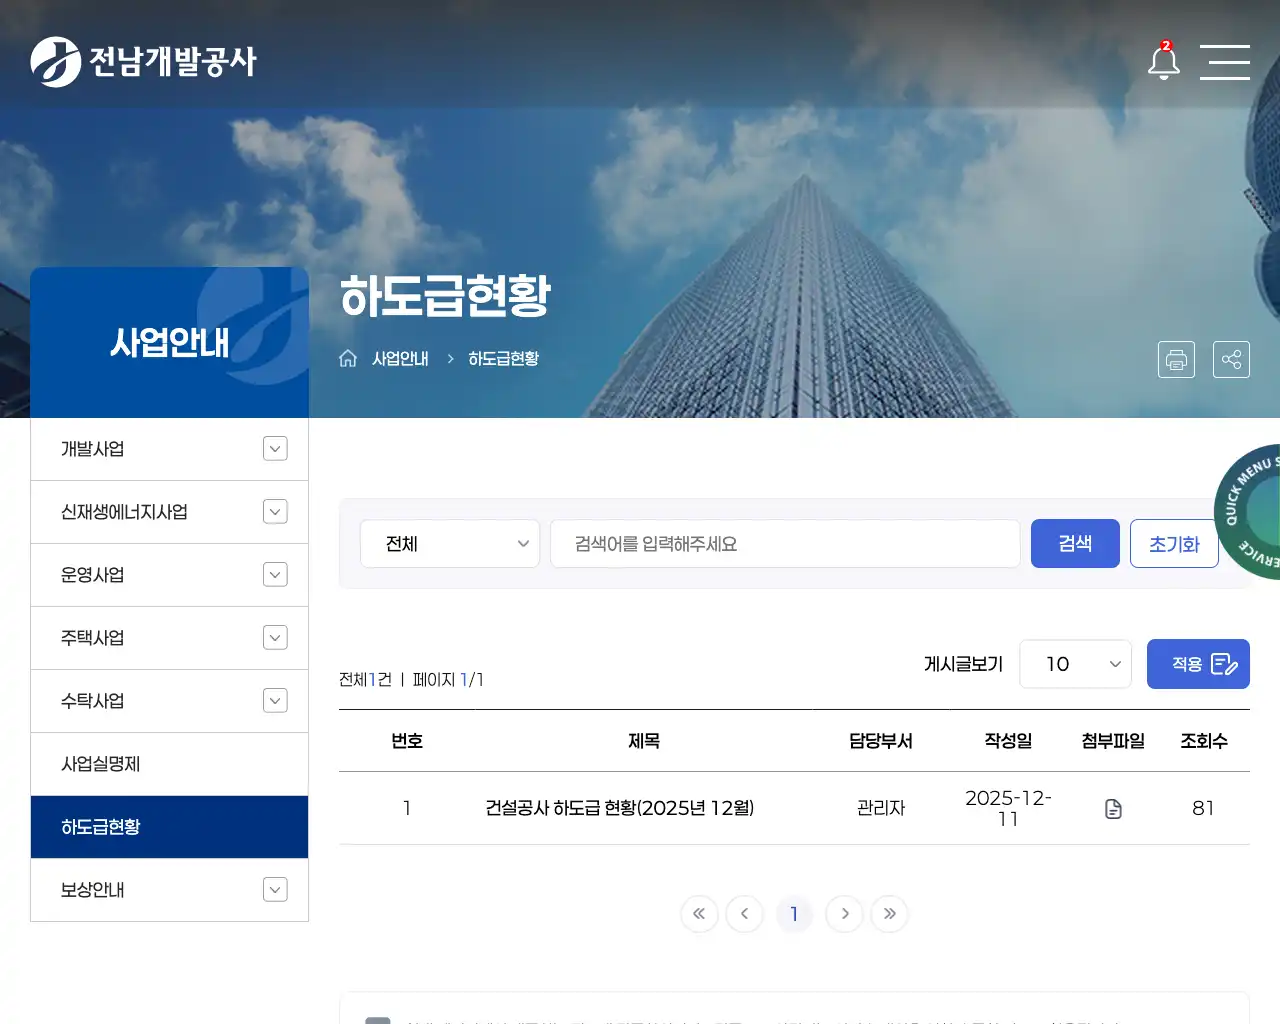
Task: Click the share page icon
Action: click(x=1231, y=359)
